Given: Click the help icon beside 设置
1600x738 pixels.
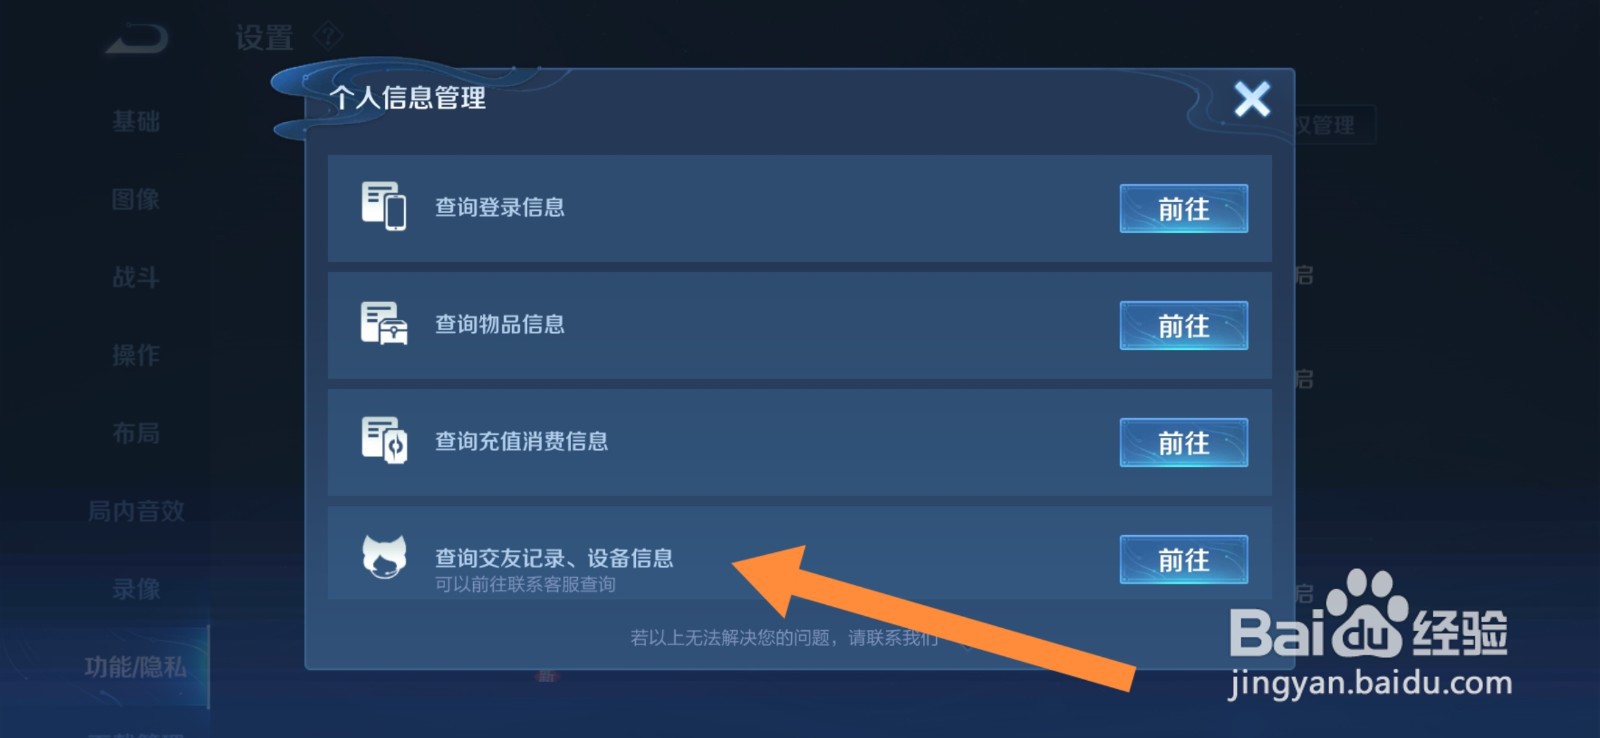Looking at the screenshot, I should [x=328, y=37].
